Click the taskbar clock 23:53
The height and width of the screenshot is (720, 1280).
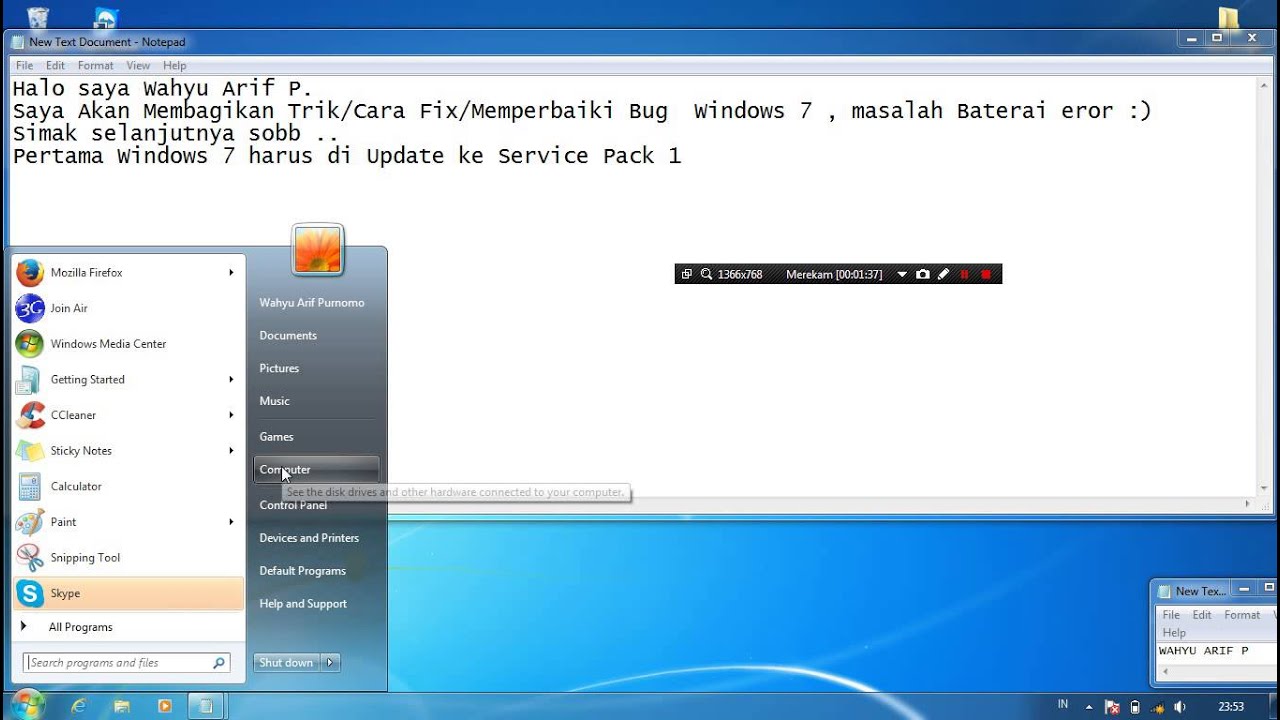[1231, 707]
